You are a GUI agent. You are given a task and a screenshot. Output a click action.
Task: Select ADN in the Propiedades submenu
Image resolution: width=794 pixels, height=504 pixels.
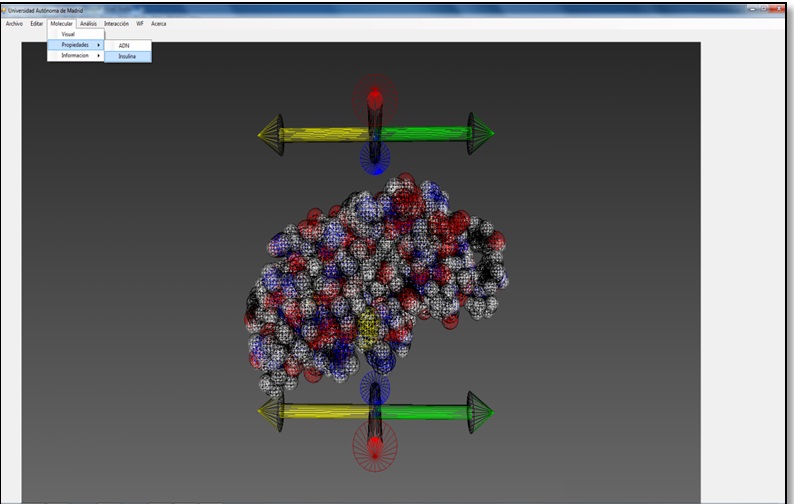(x=128, y=46)
